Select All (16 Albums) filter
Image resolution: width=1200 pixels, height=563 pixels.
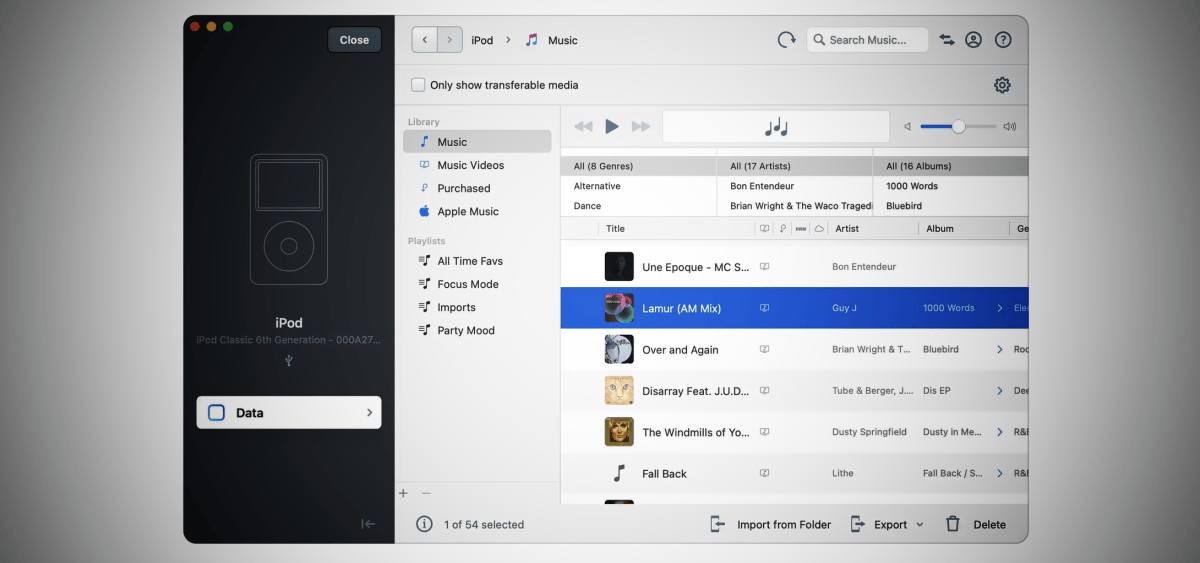[951, 166]
